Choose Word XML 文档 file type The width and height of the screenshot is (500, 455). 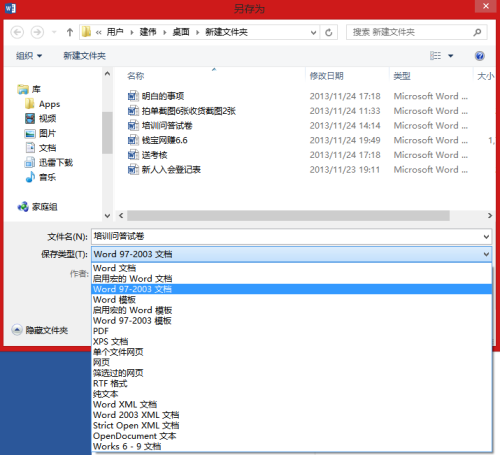click(x=292, y=405)
